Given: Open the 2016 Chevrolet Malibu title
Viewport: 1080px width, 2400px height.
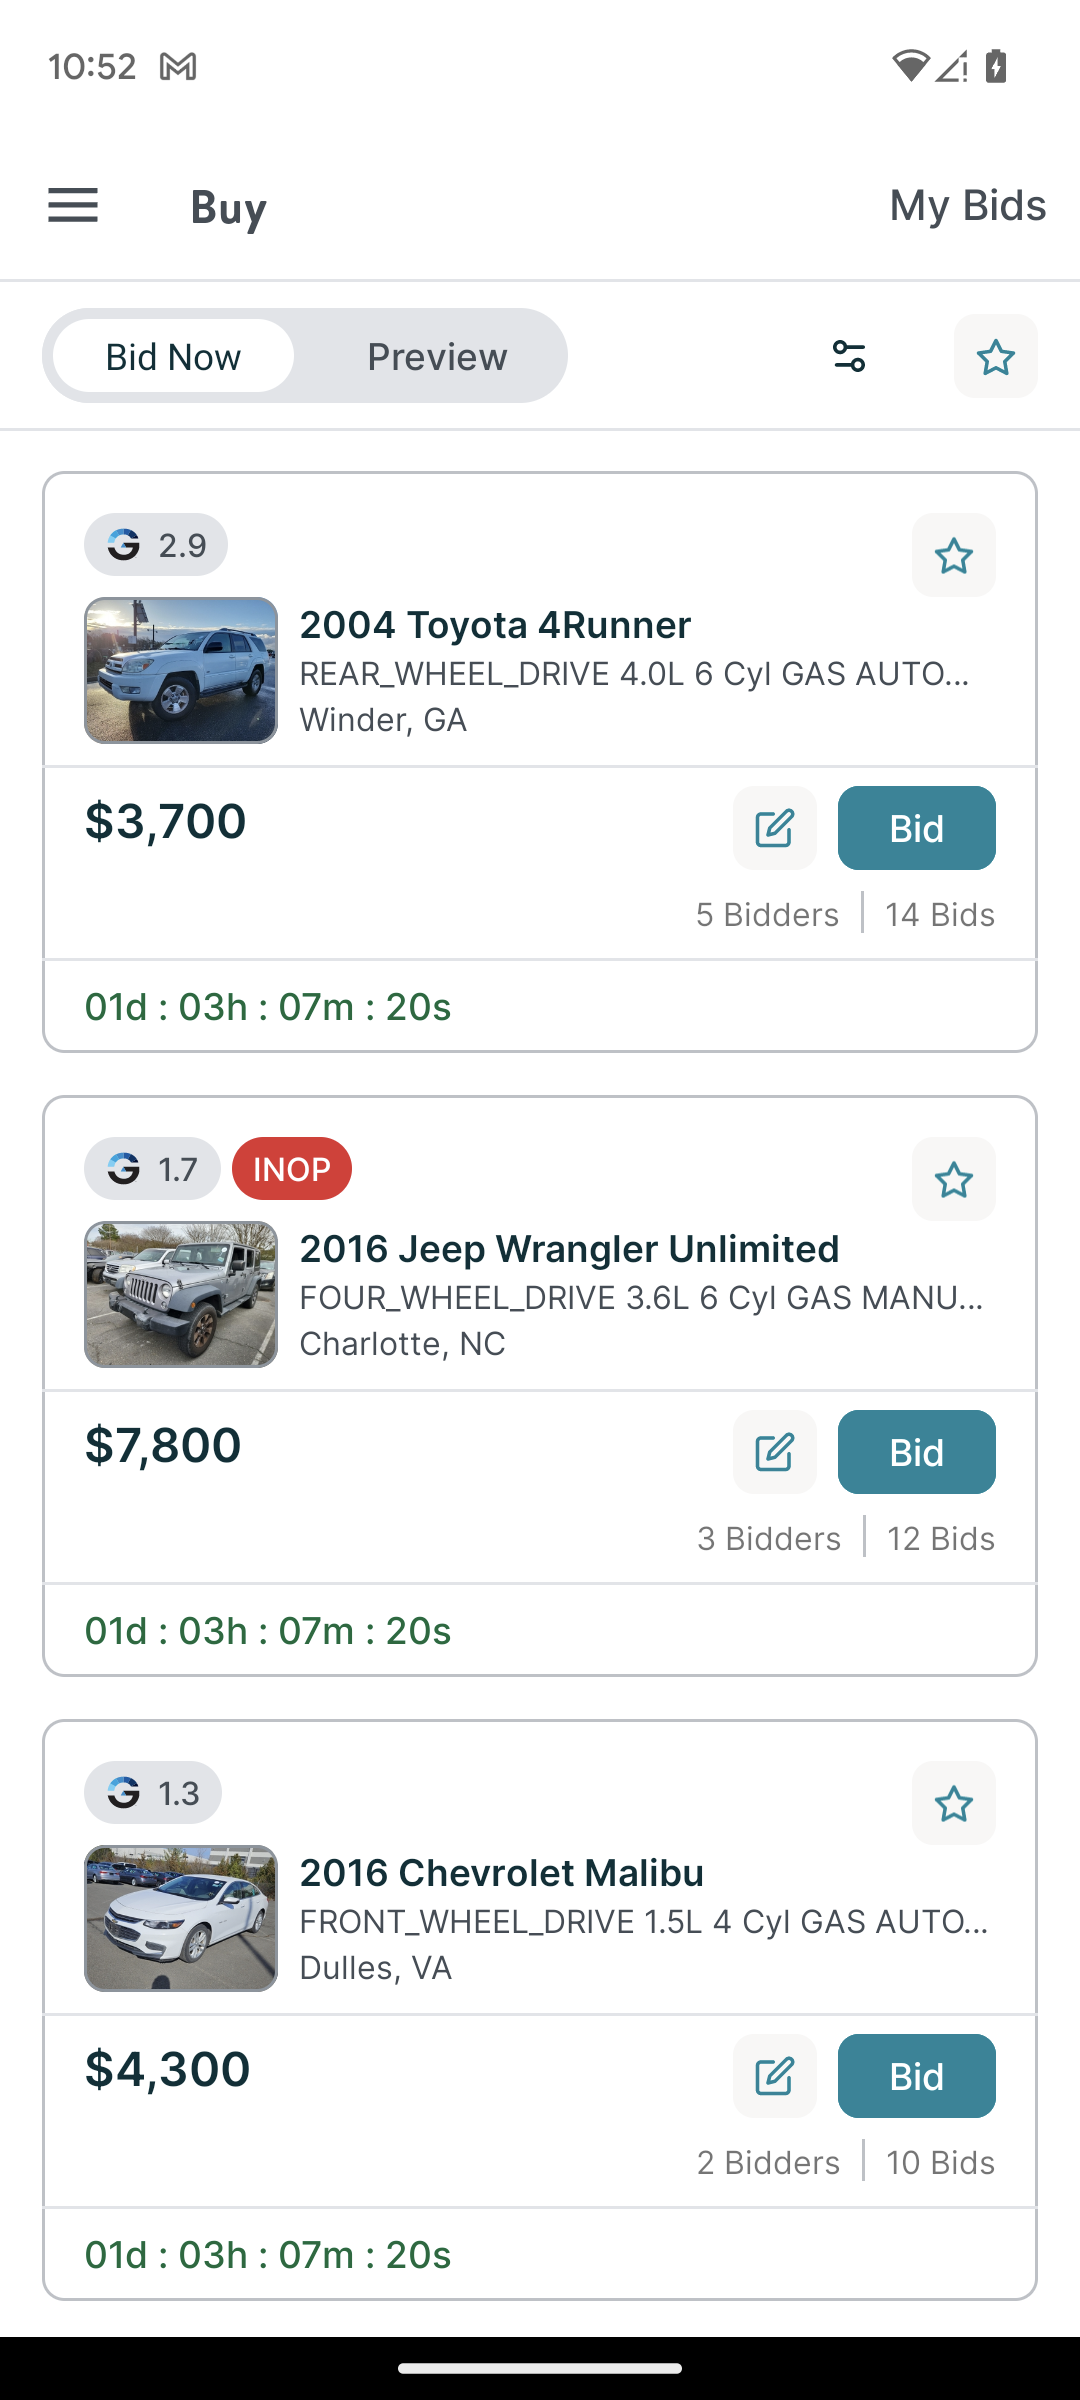Looking at the screenshot, I should (502, 1873).
